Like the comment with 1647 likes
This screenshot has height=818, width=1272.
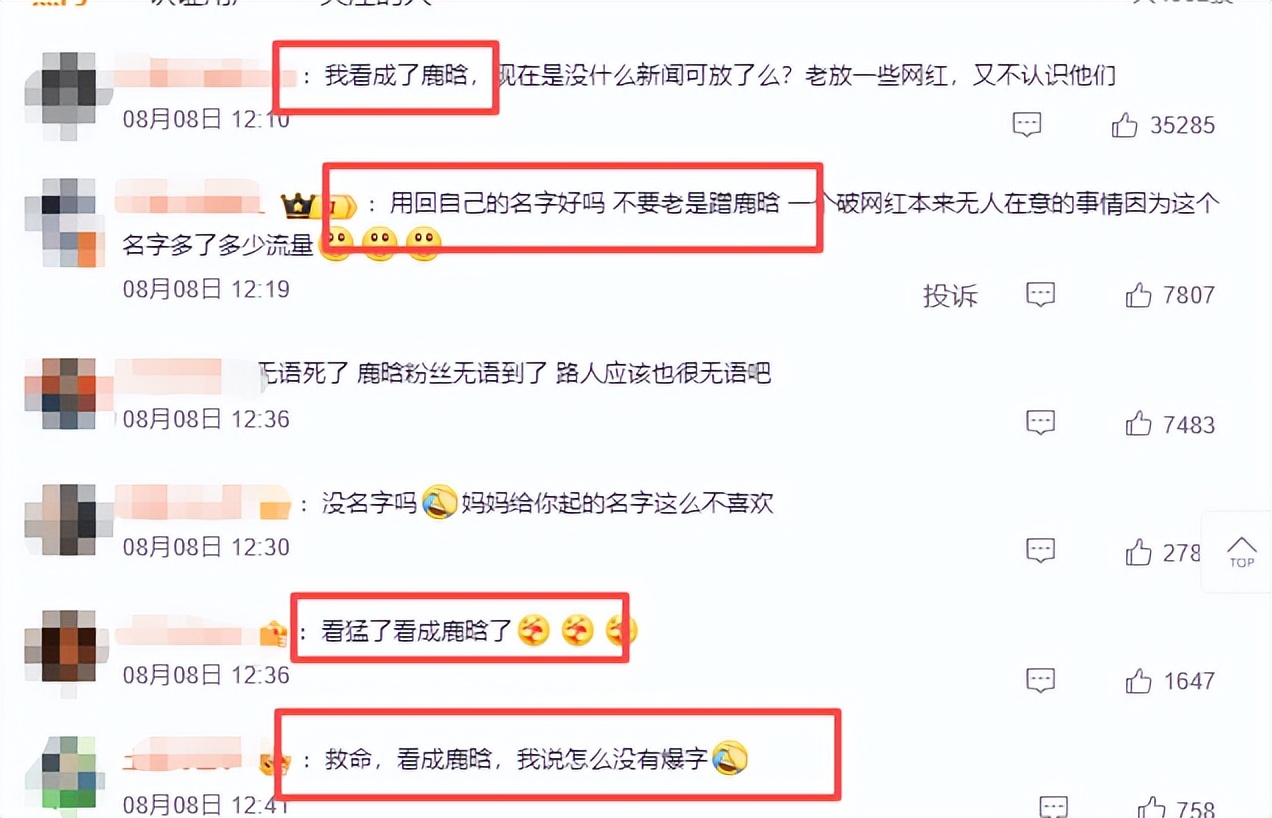(x=1139, y=681)
